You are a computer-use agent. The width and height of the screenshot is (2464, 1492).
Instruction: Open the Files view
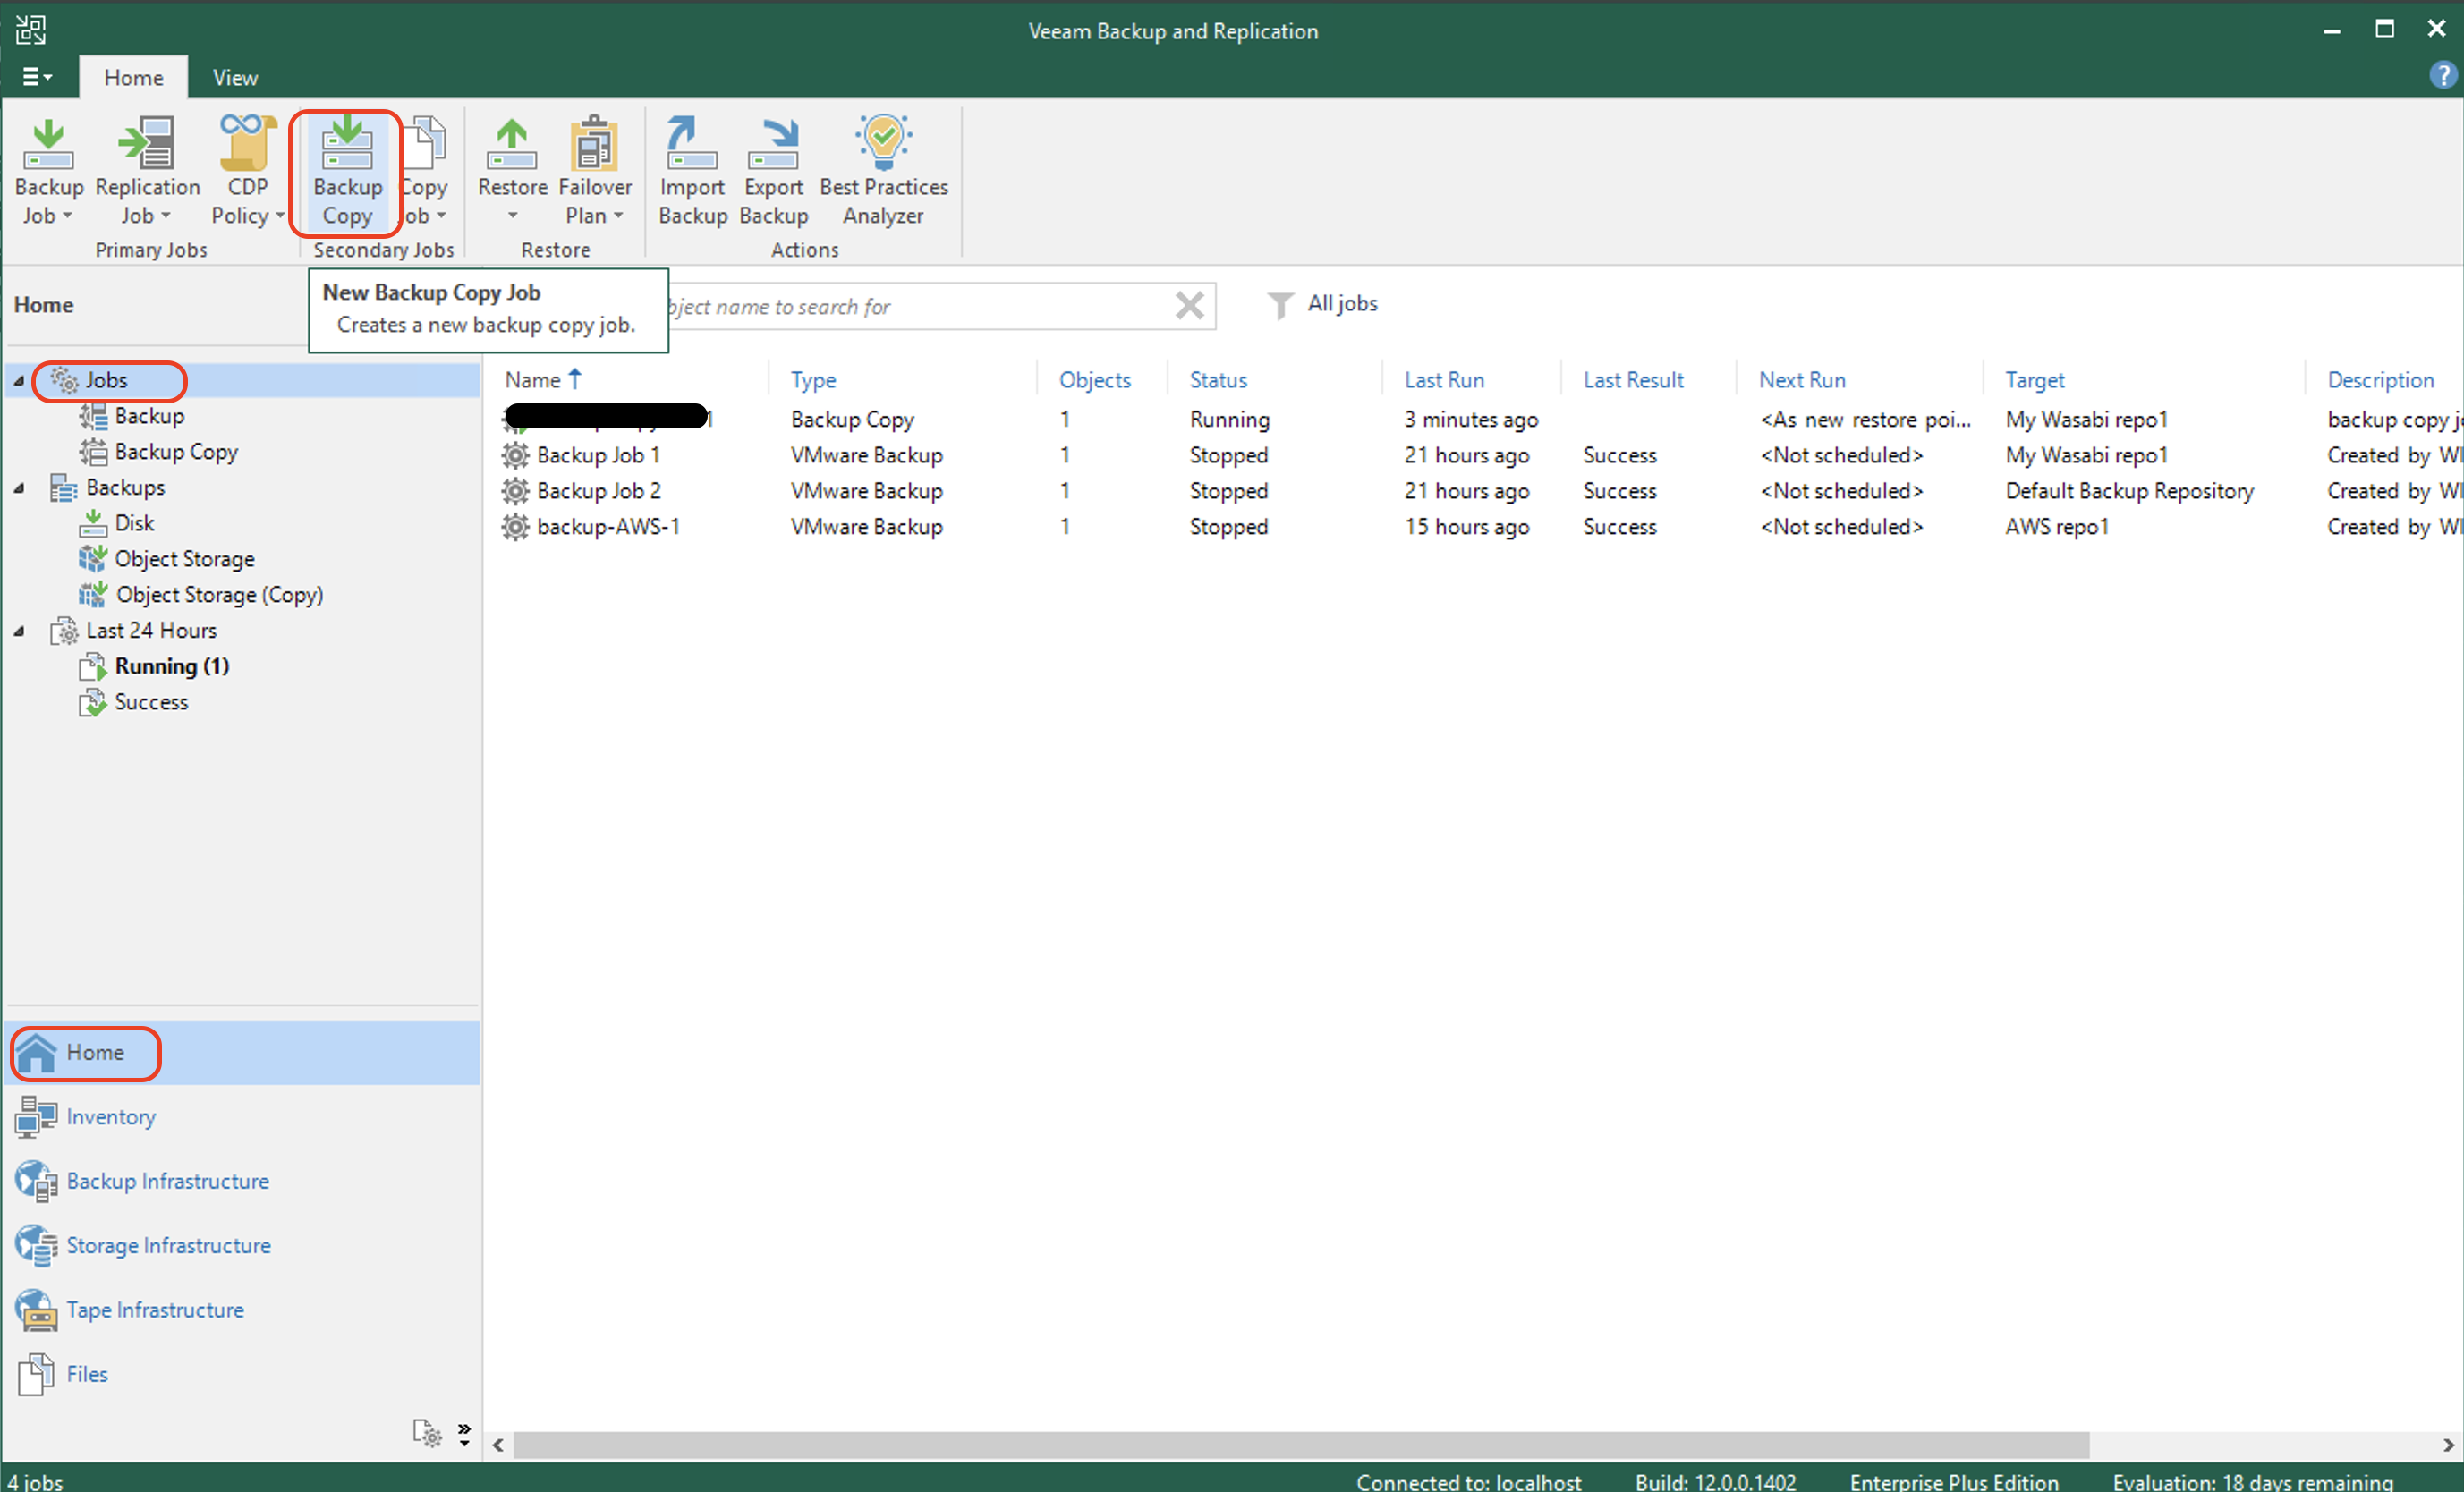coord(242,1374)
